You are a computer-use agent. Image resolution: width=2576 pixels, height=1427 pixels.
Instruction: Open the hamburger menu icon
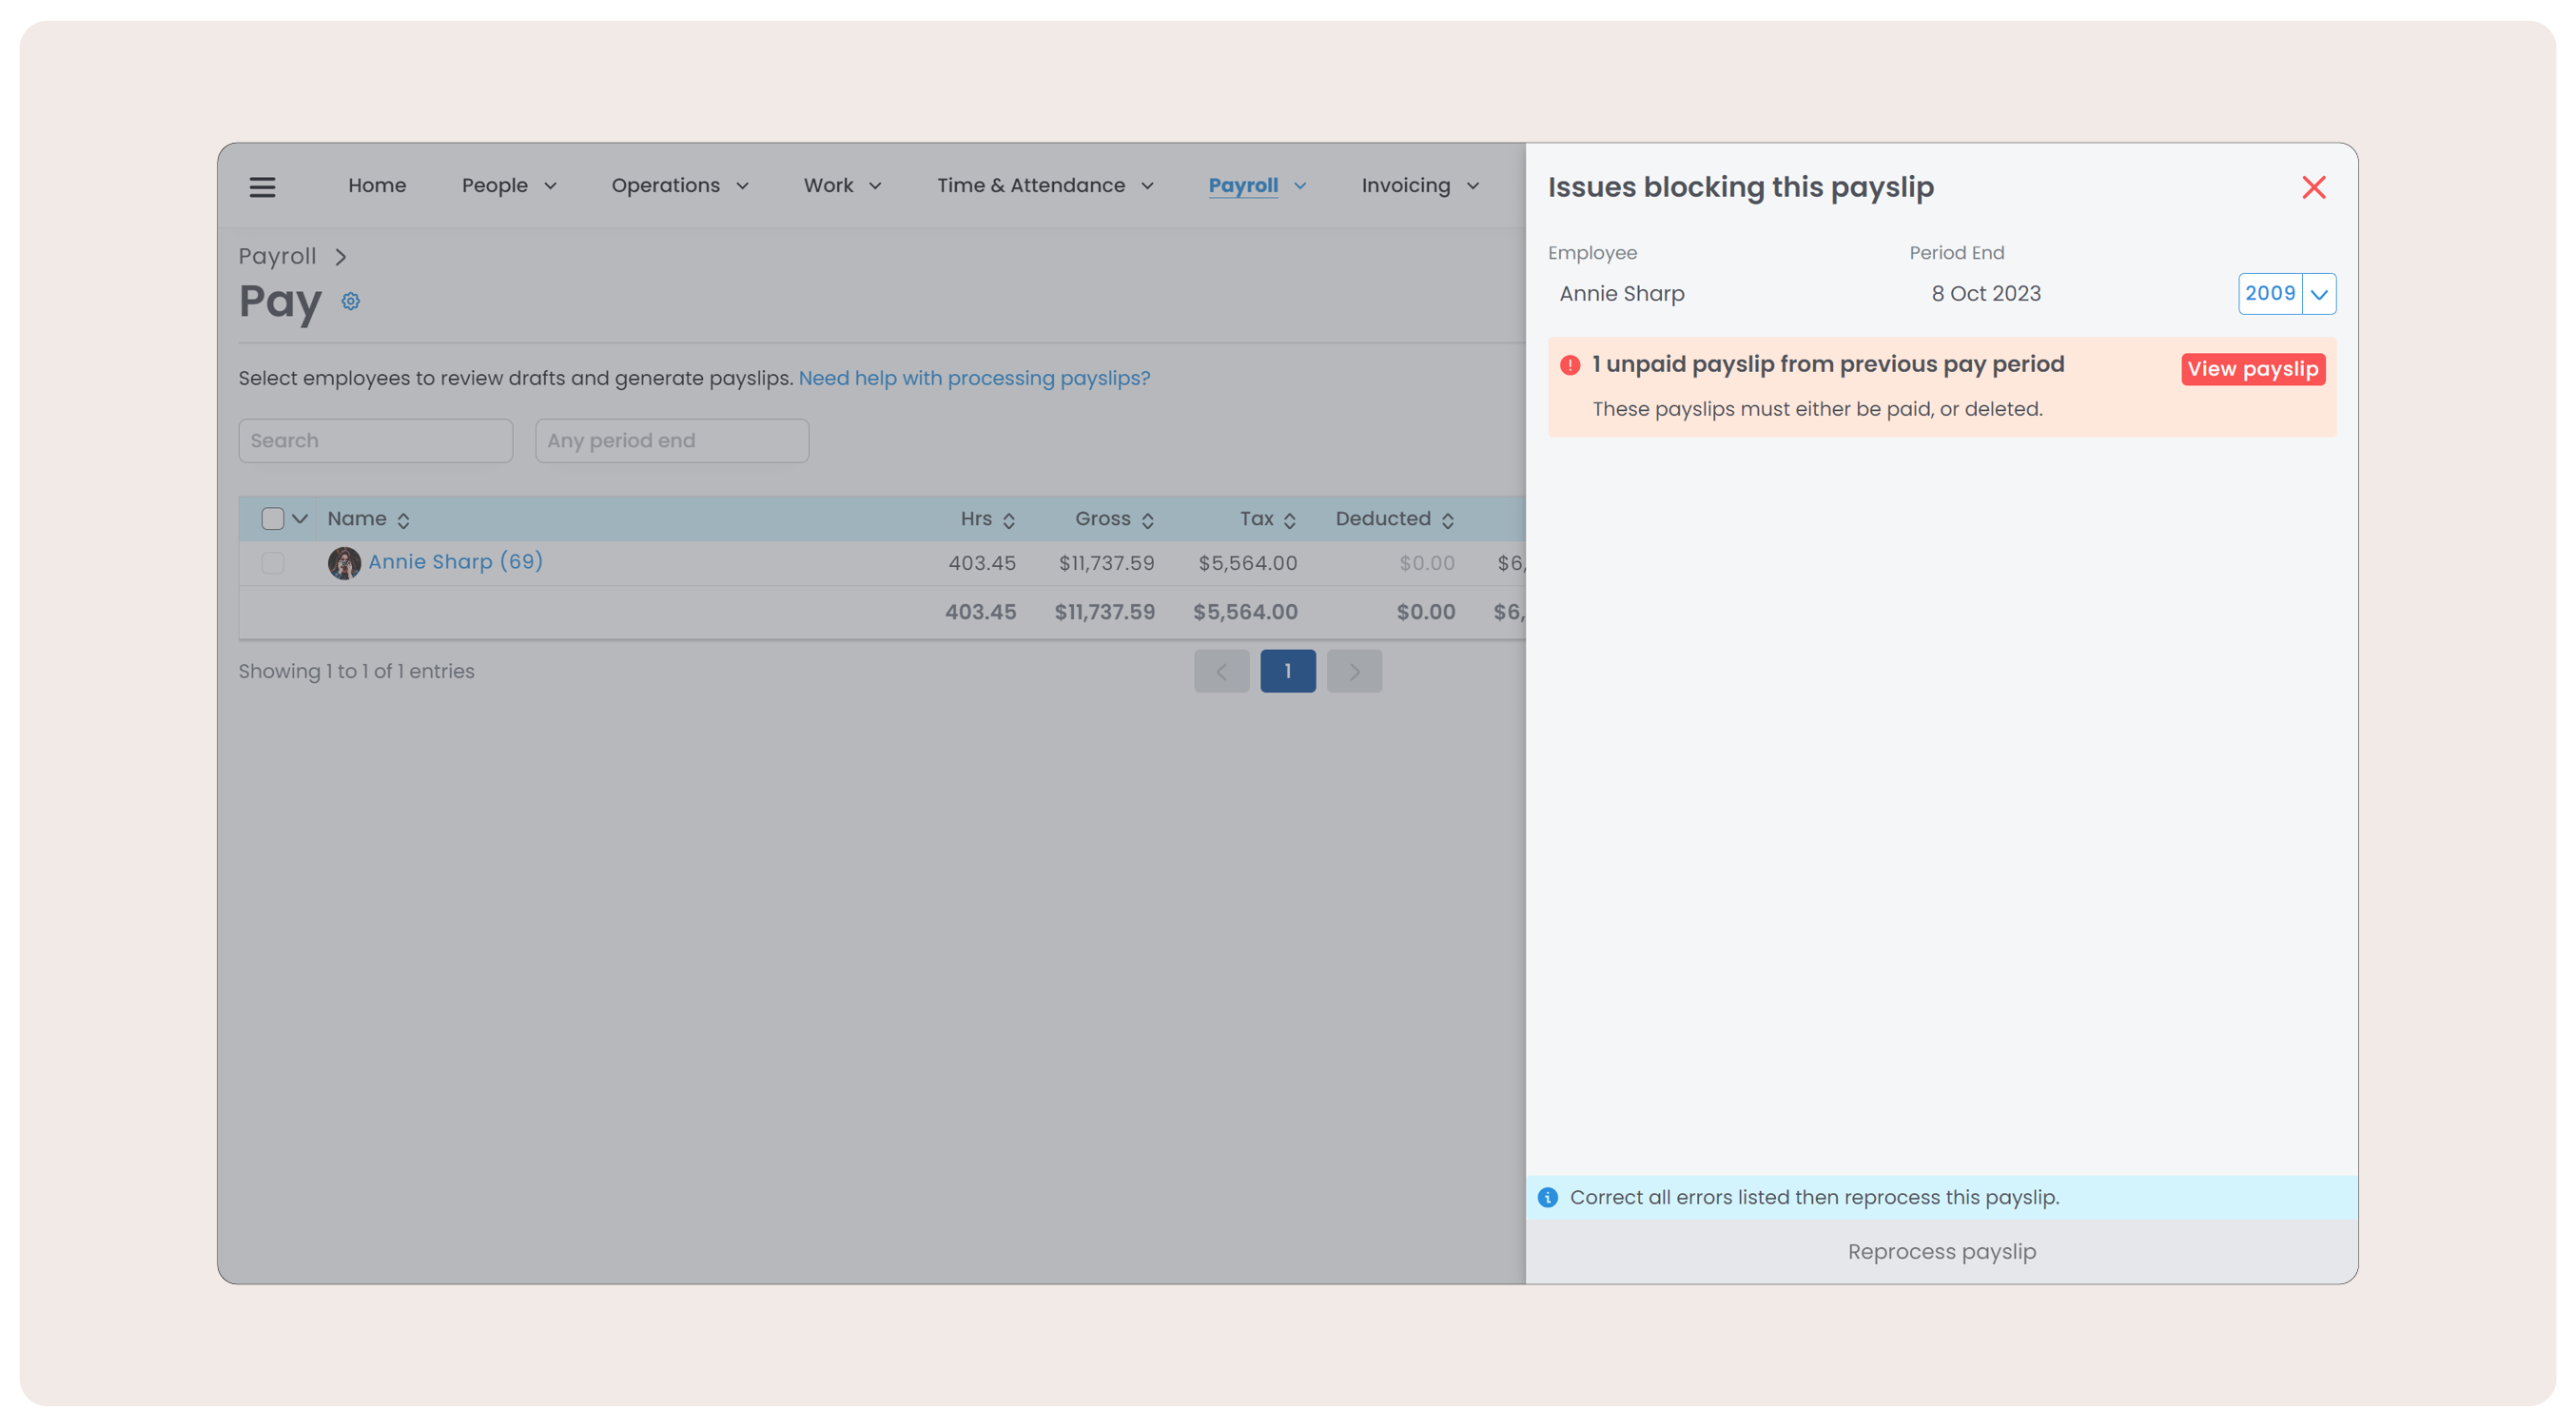click(x=262, y=187)
